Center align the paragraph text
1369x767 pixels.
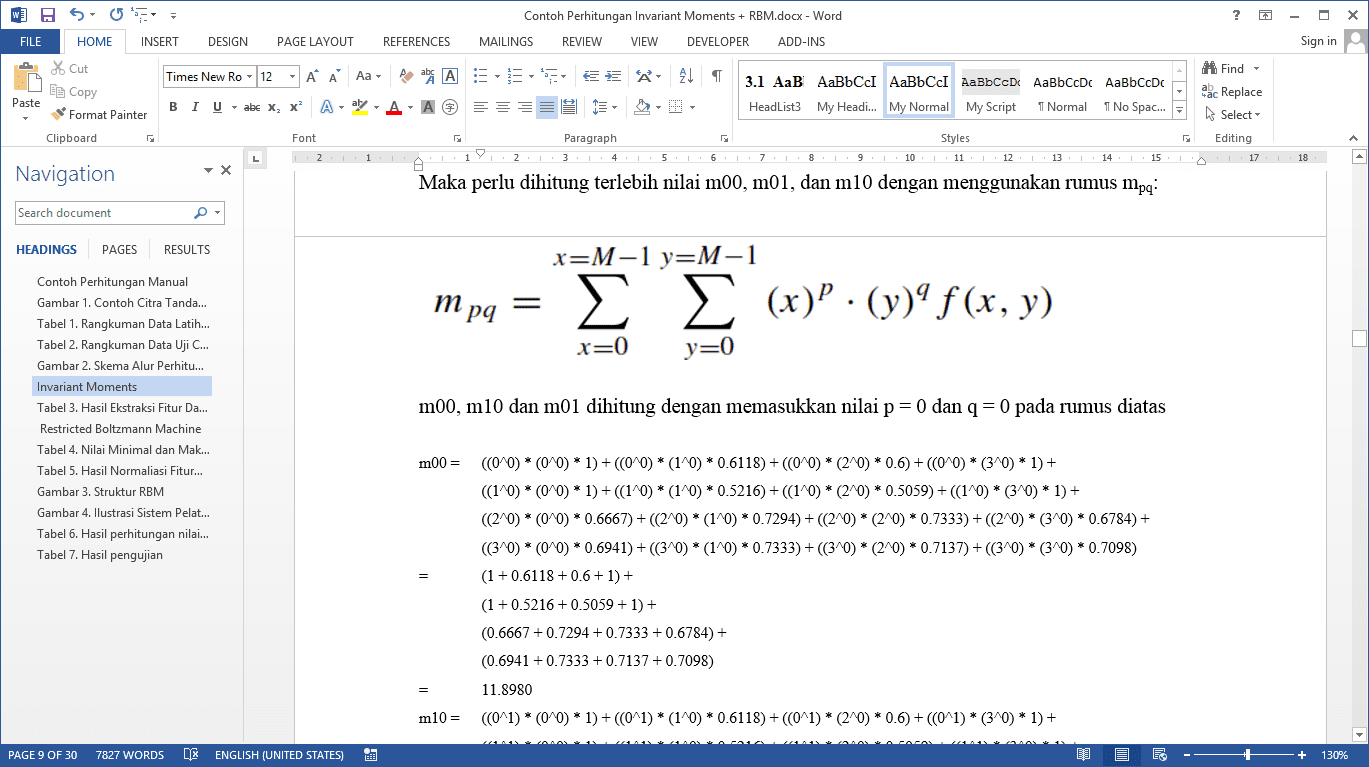[503, 107]
